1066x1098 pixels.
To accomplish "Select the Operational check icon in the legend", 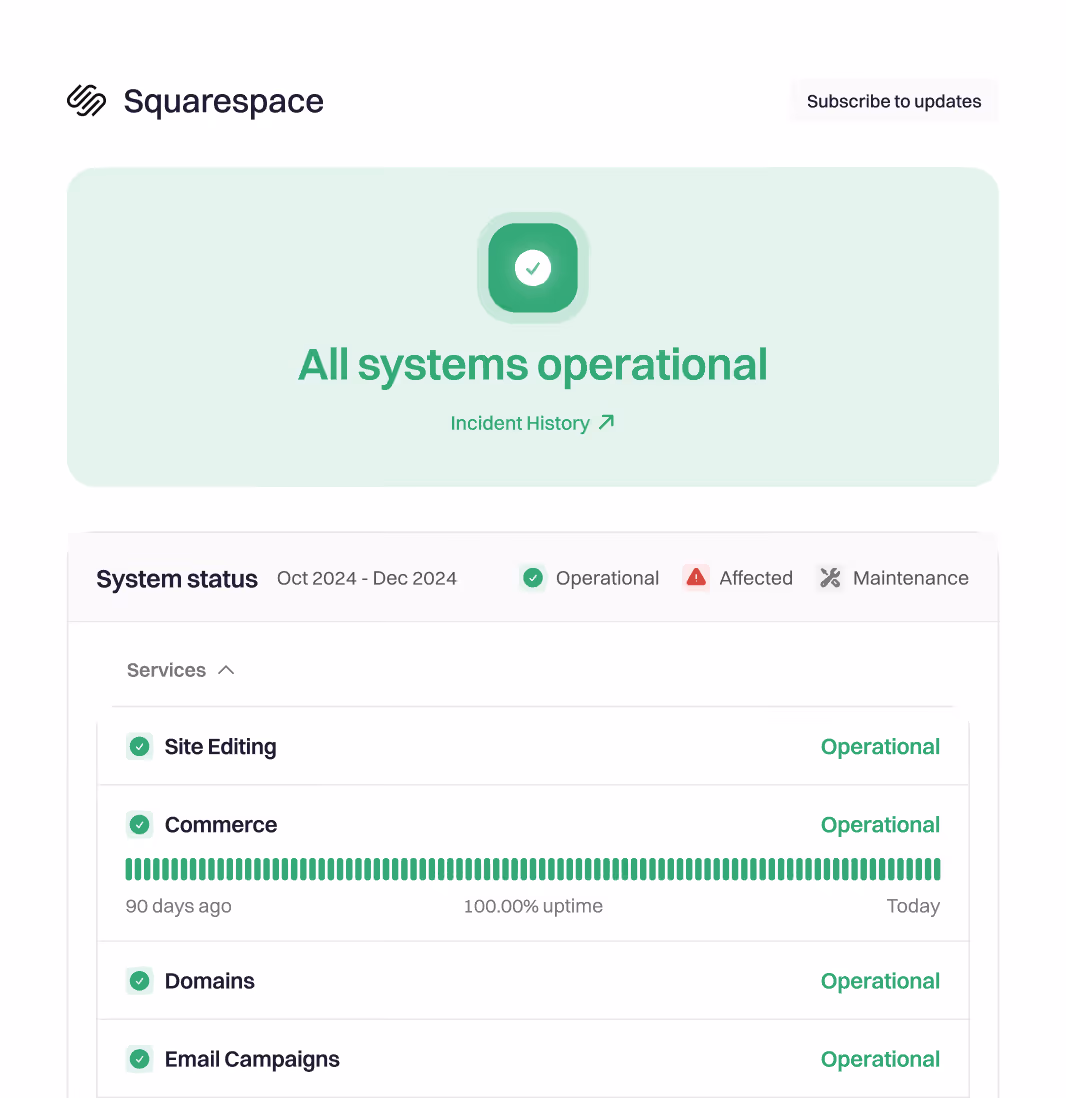I will point(533,578).
